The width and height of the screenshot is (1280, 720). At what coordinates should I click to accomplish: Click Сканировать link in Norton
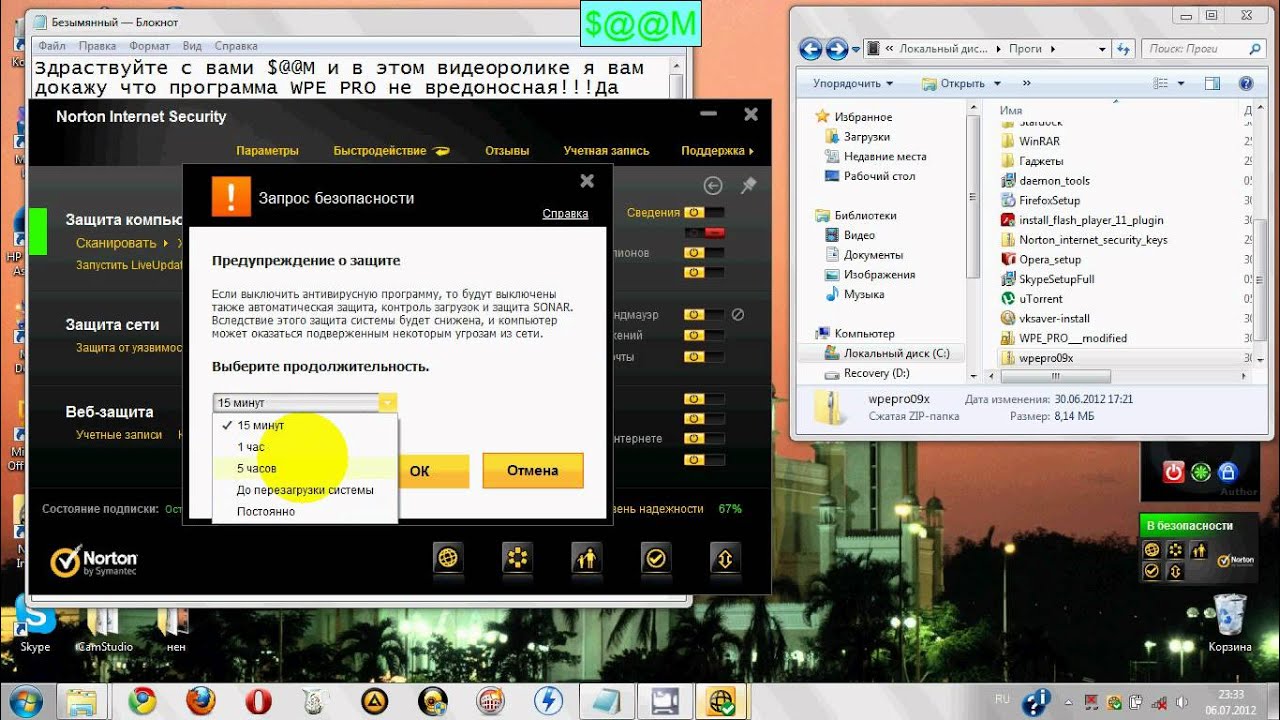pyautogui.click(x=116, y=243)
